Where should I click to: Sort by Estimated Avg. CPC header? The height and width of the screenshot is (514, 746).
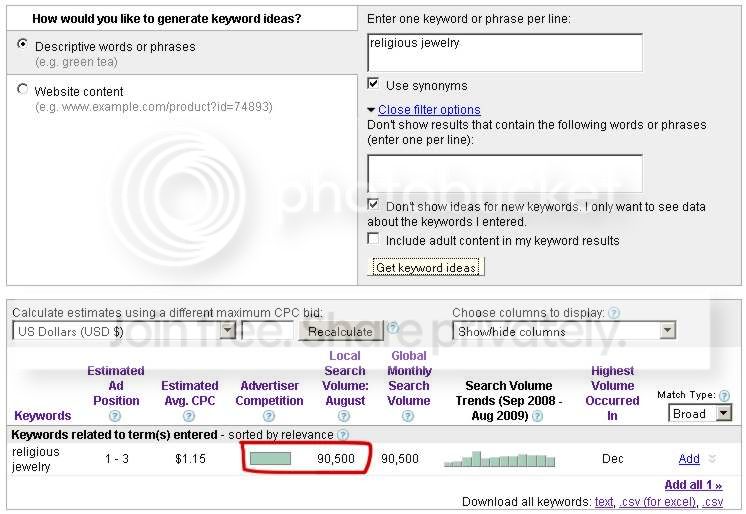190,393
